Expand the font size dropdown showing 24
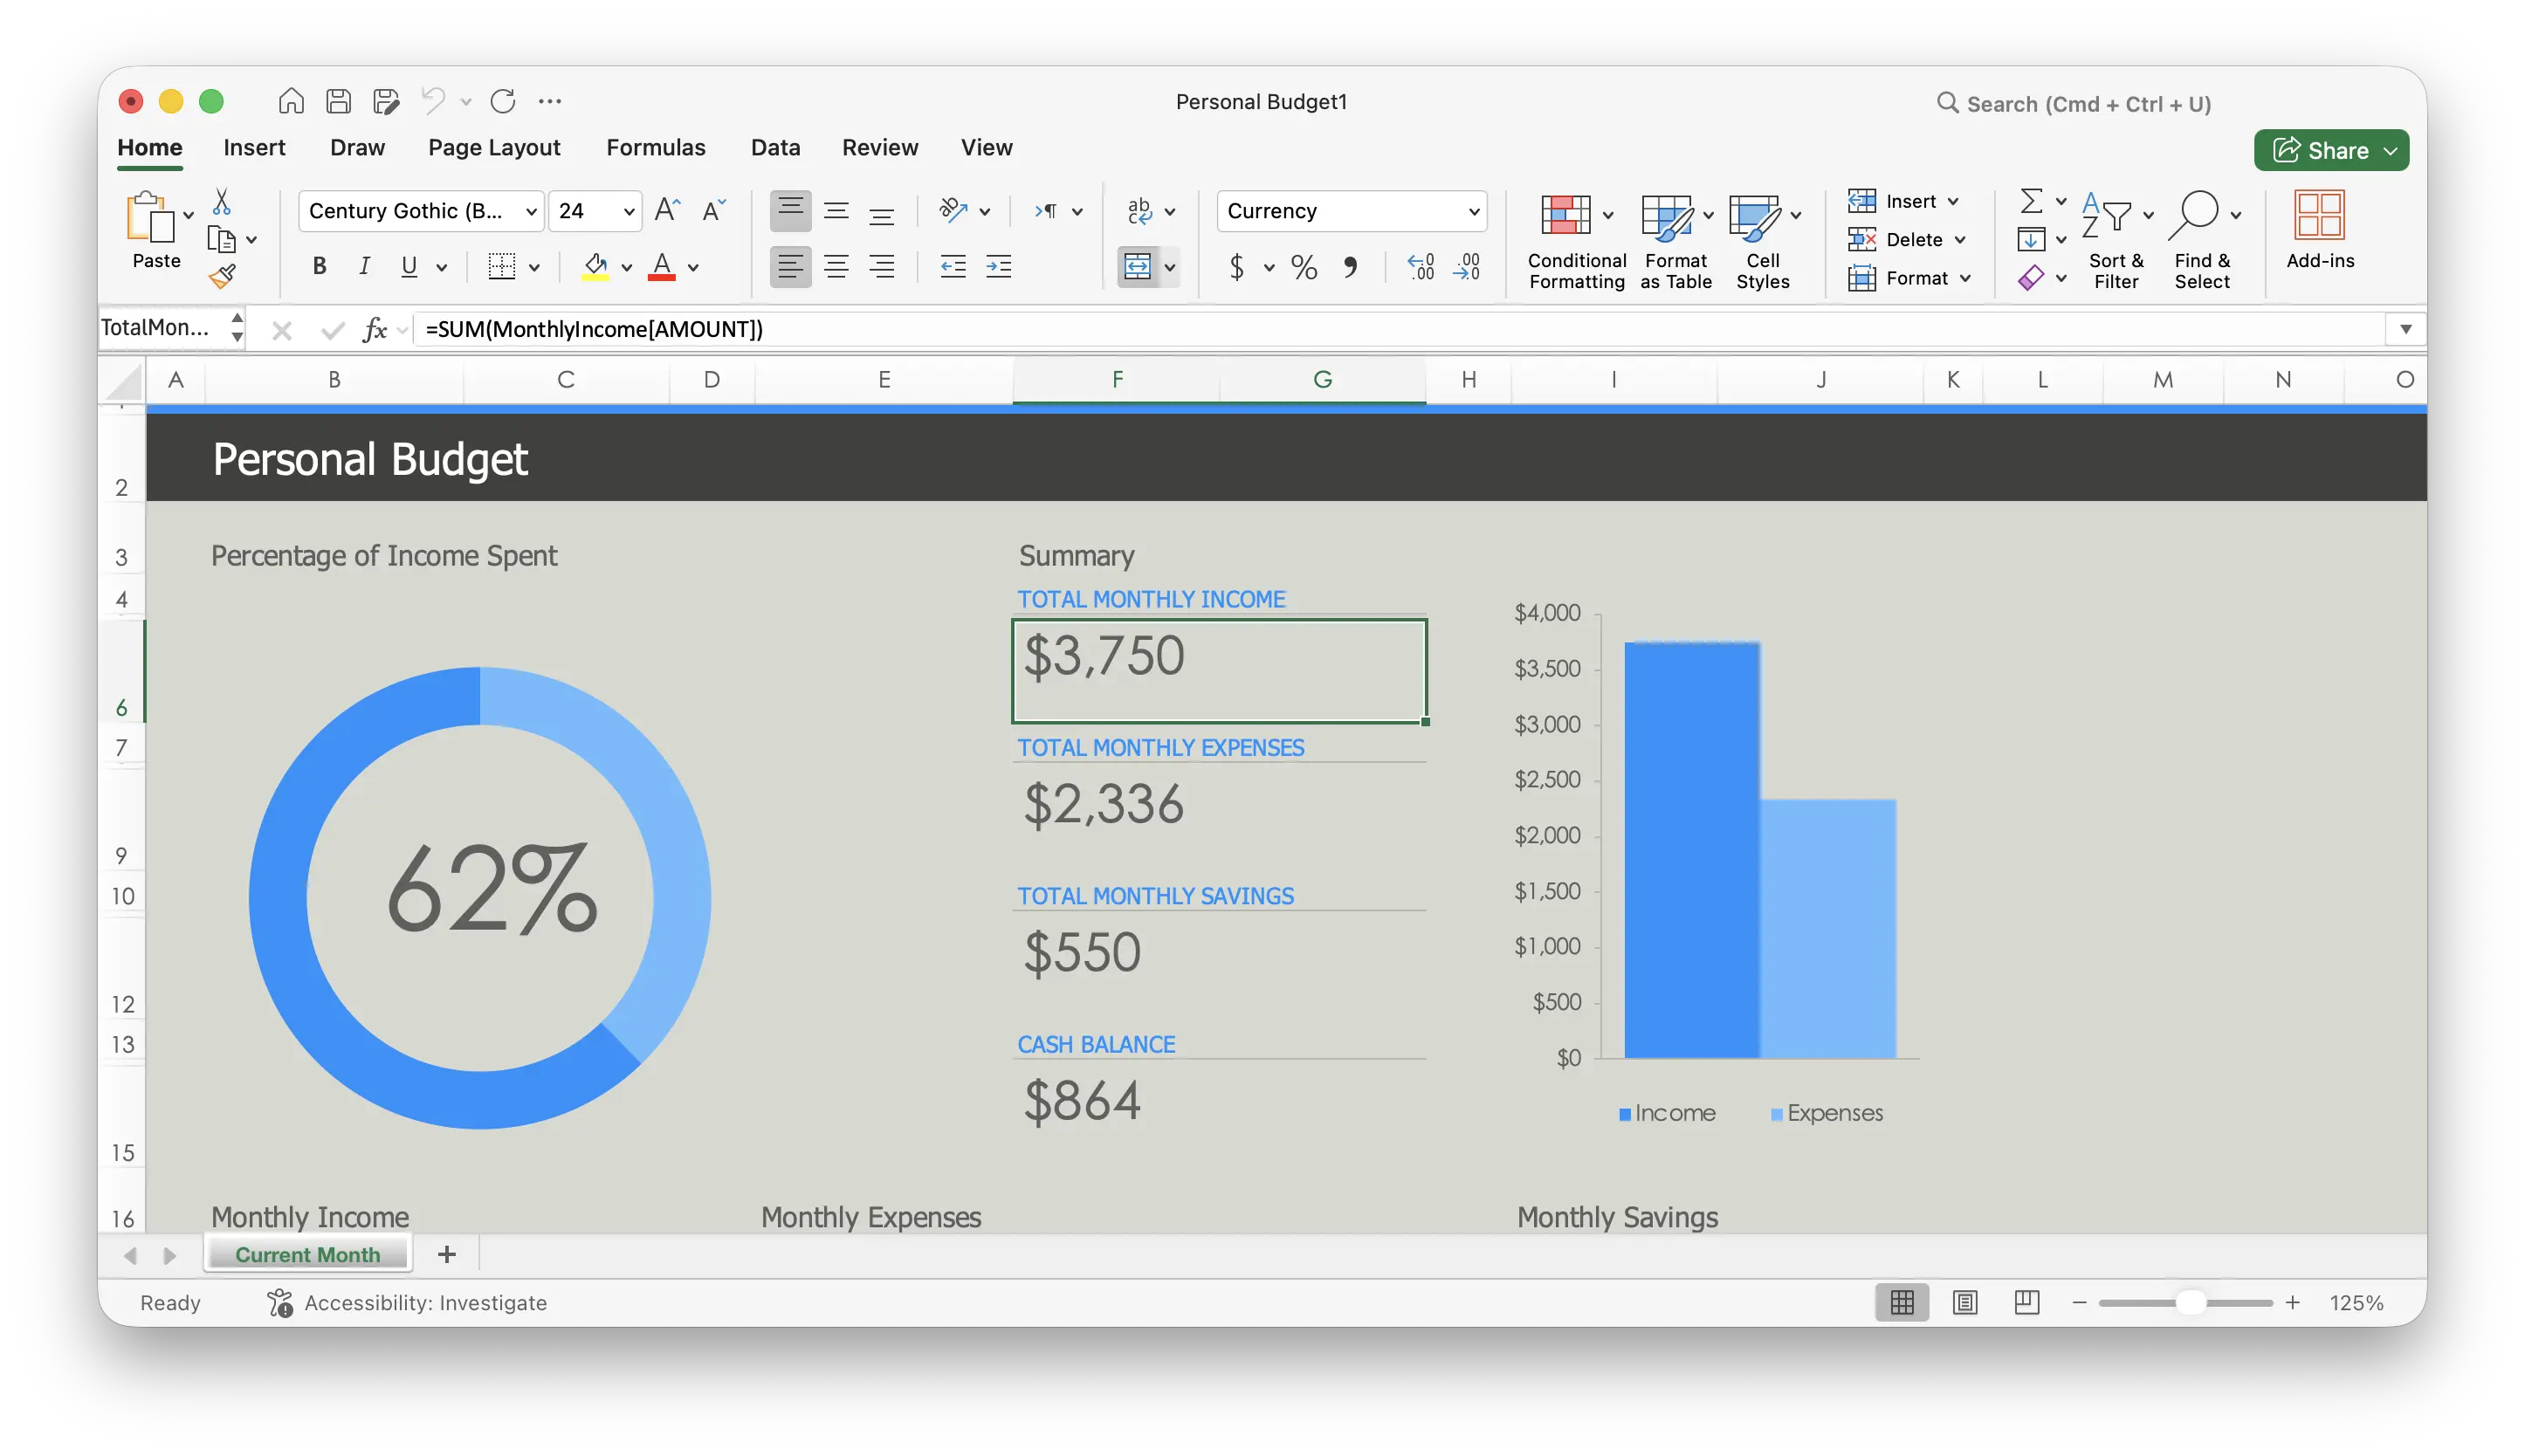Screen dimensions: 2525x1456 pos(629,211)
